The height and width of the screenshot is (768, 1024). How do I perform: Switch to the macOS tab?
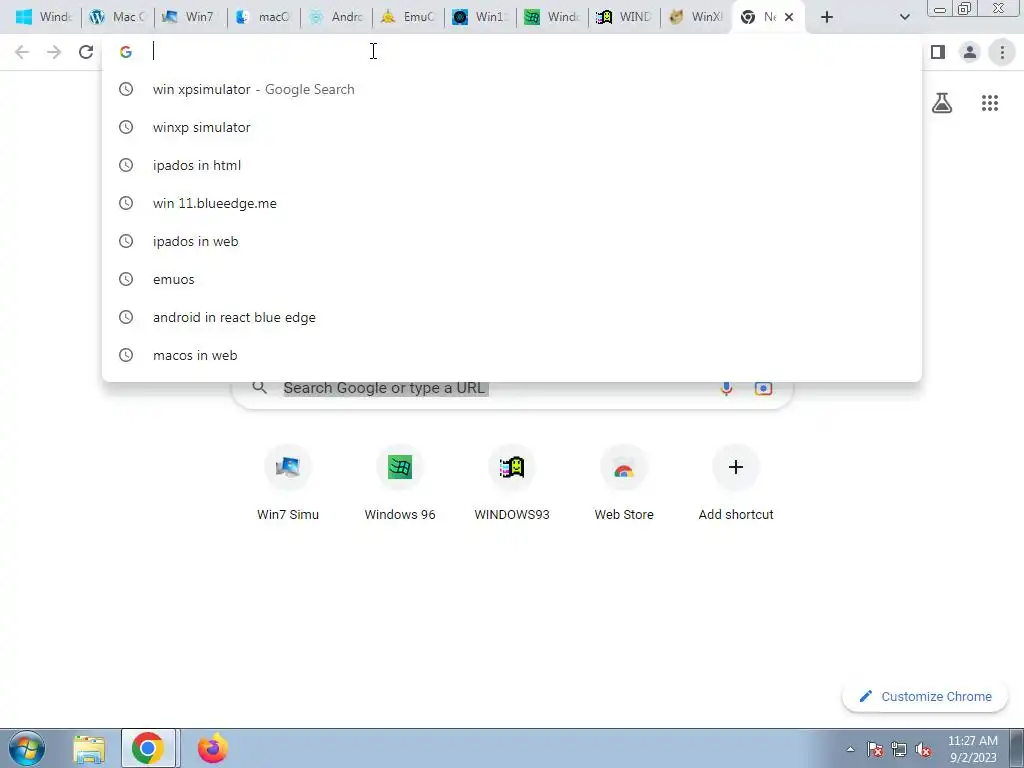[263, 17]
